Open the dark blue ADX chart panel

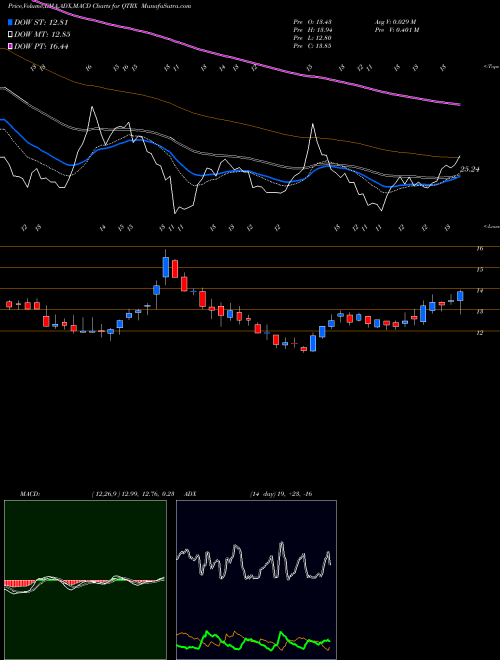coord(256,580)
